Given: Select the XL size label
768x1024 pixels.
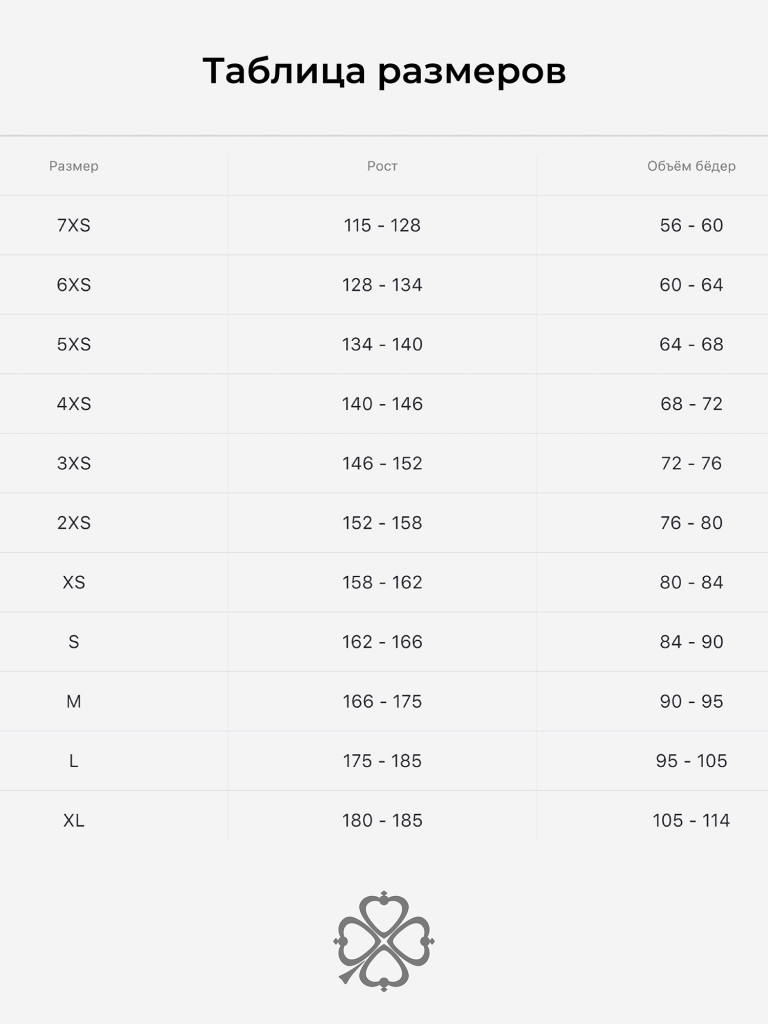Looking at the screenshot, I should (x=74, y=820).
